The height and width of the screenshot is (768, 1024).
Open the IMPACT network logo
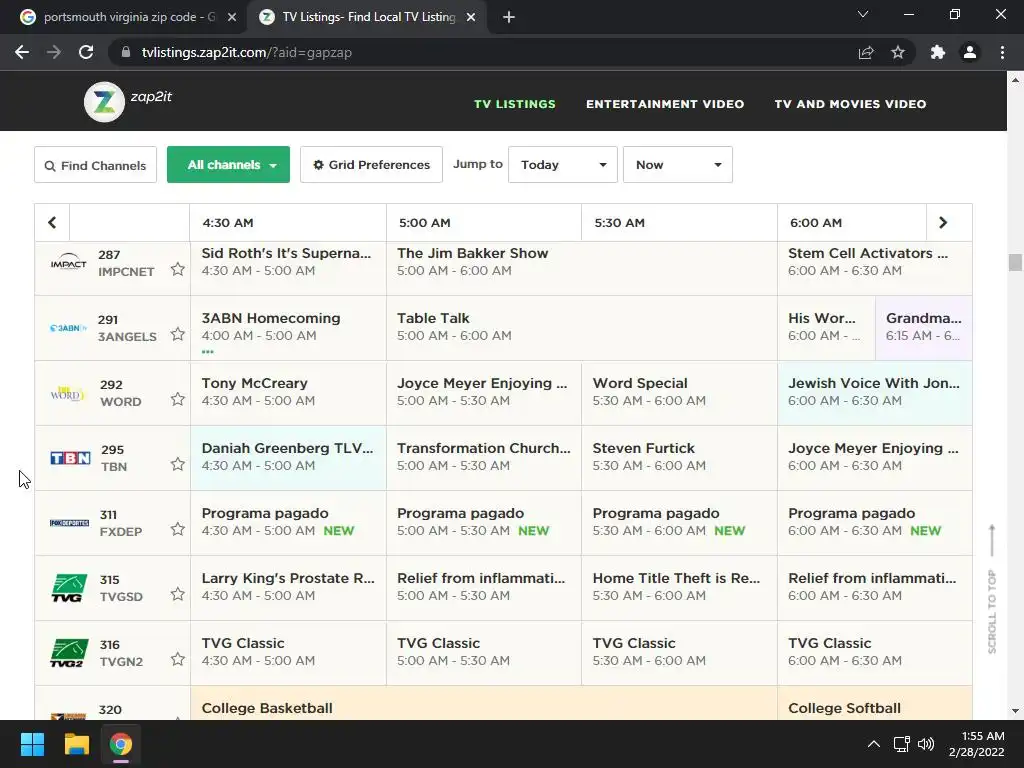pos(69,263)
